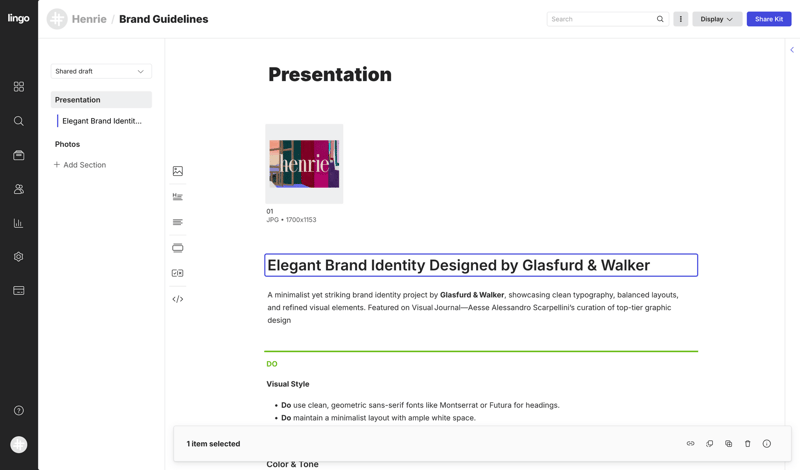Click the insert image icon in block toolbar
The height and width of the screenshot is (470, 800).
pyautogui.click(x=178, y=171)
